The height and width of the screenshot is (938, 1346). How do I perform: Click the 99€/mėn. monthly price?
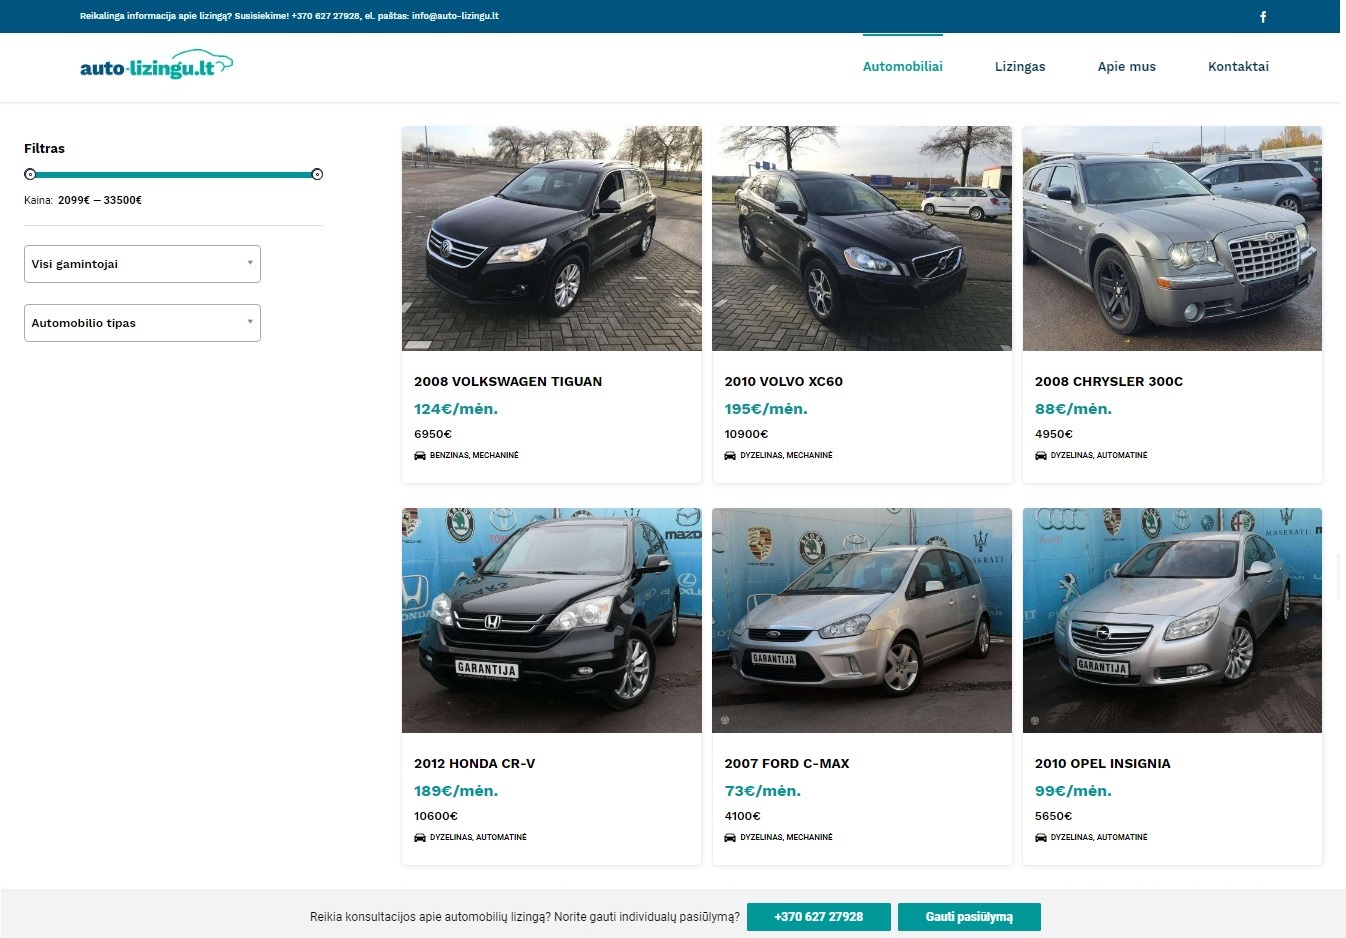click(1073, 791)
